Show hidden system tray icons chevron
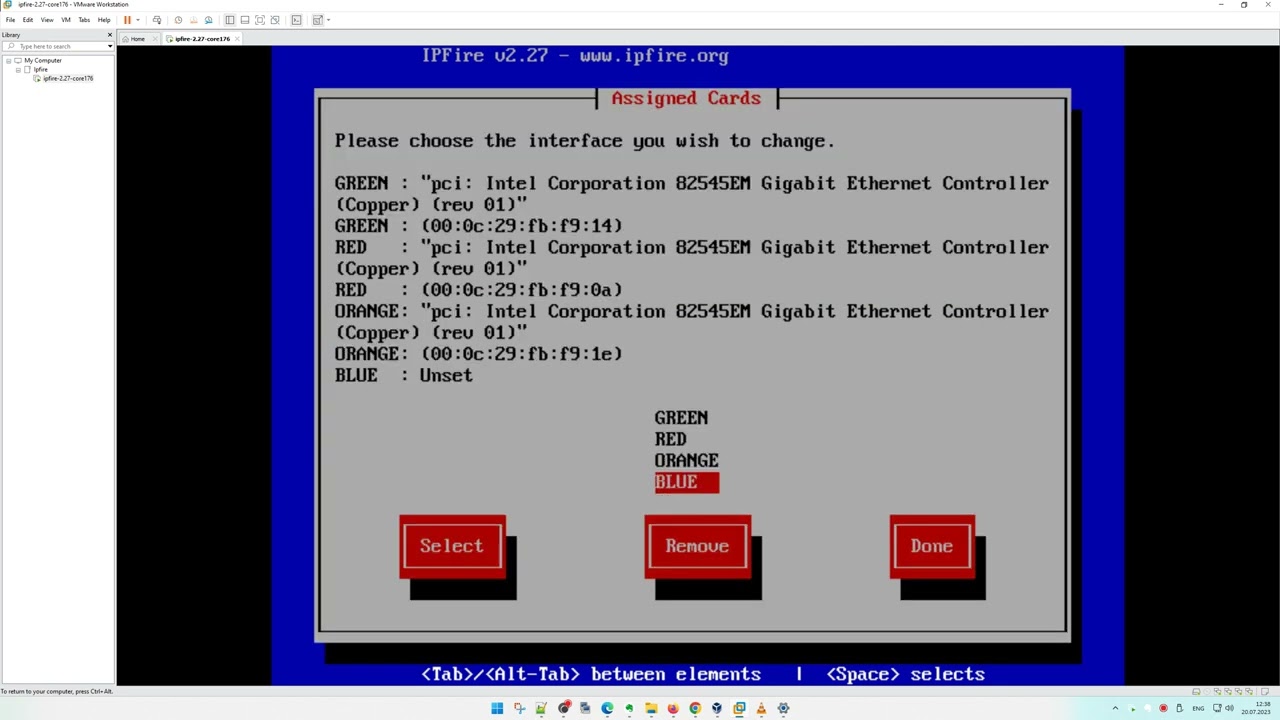 click(x=1115, y=708)
